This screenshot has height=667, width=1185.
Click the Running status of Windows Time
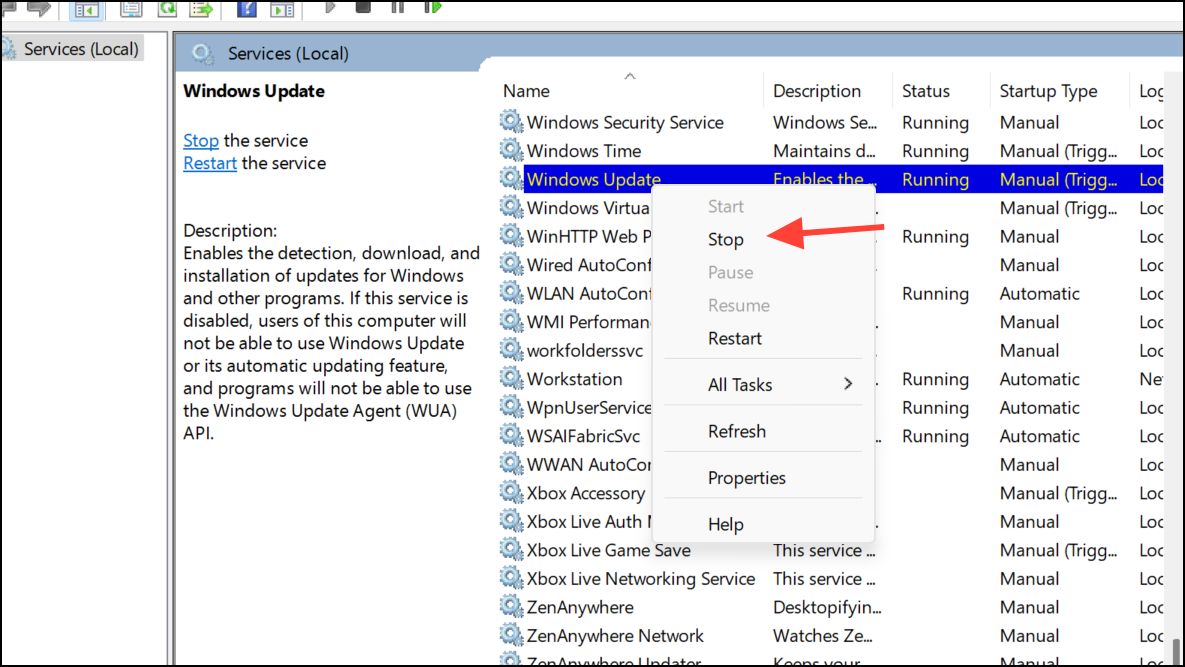[x=935, y=151]
